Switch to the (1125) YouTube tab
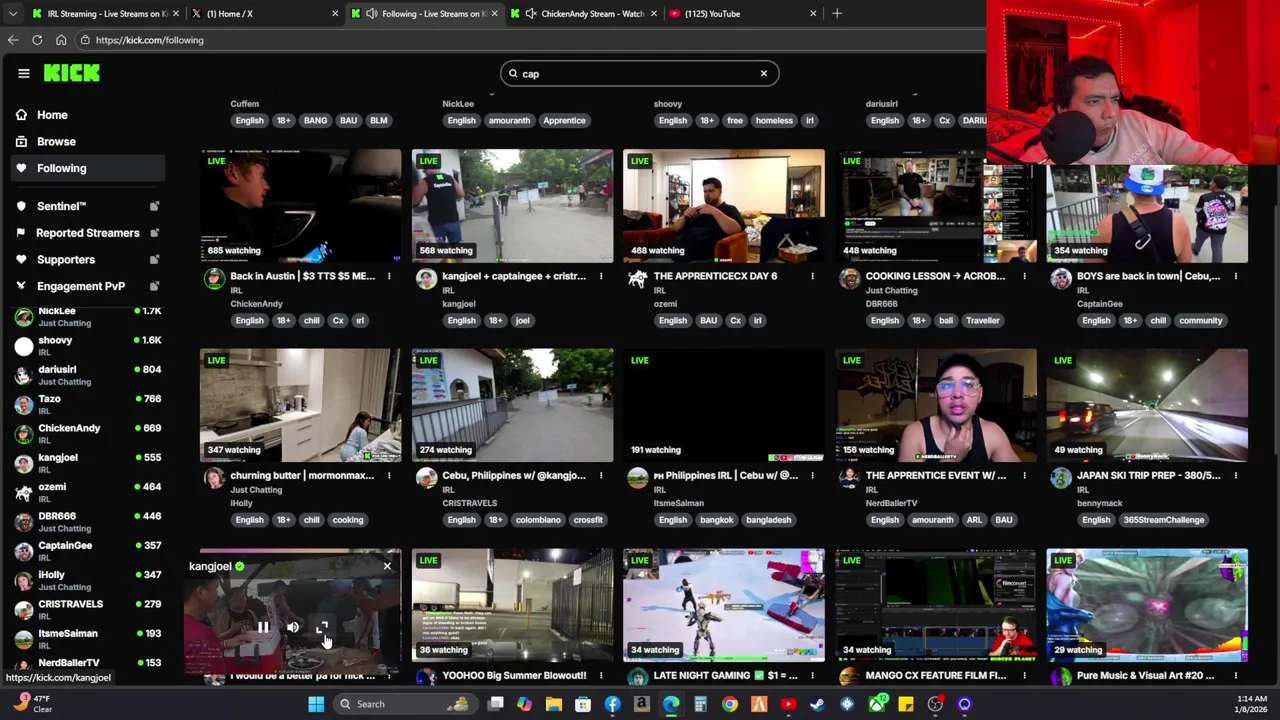 [x=743, y=14]
